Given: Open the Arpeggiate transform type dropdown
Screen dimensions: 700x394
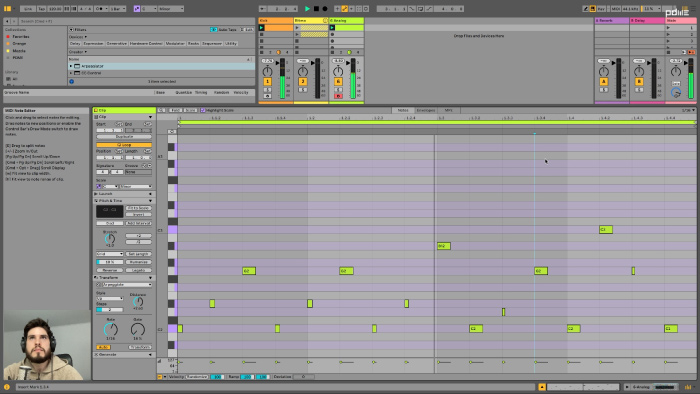Looking at the screenshot, I should click(127, 285).
